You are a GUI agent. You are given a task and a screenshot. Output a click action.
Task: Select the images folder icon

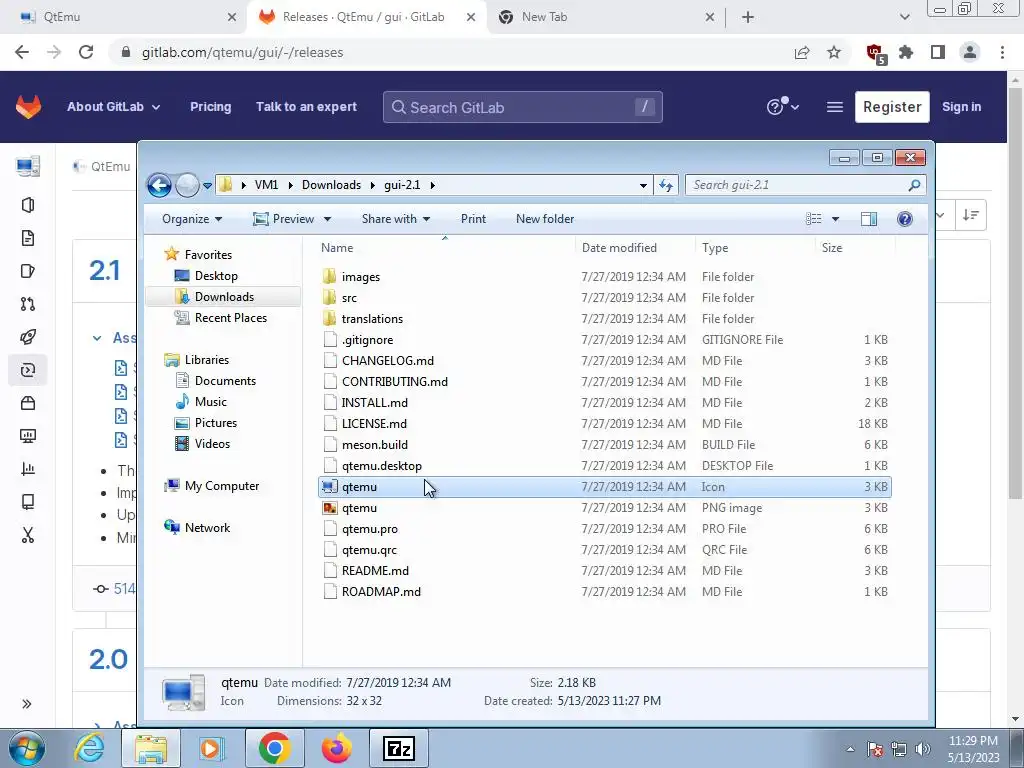point(330,277)
